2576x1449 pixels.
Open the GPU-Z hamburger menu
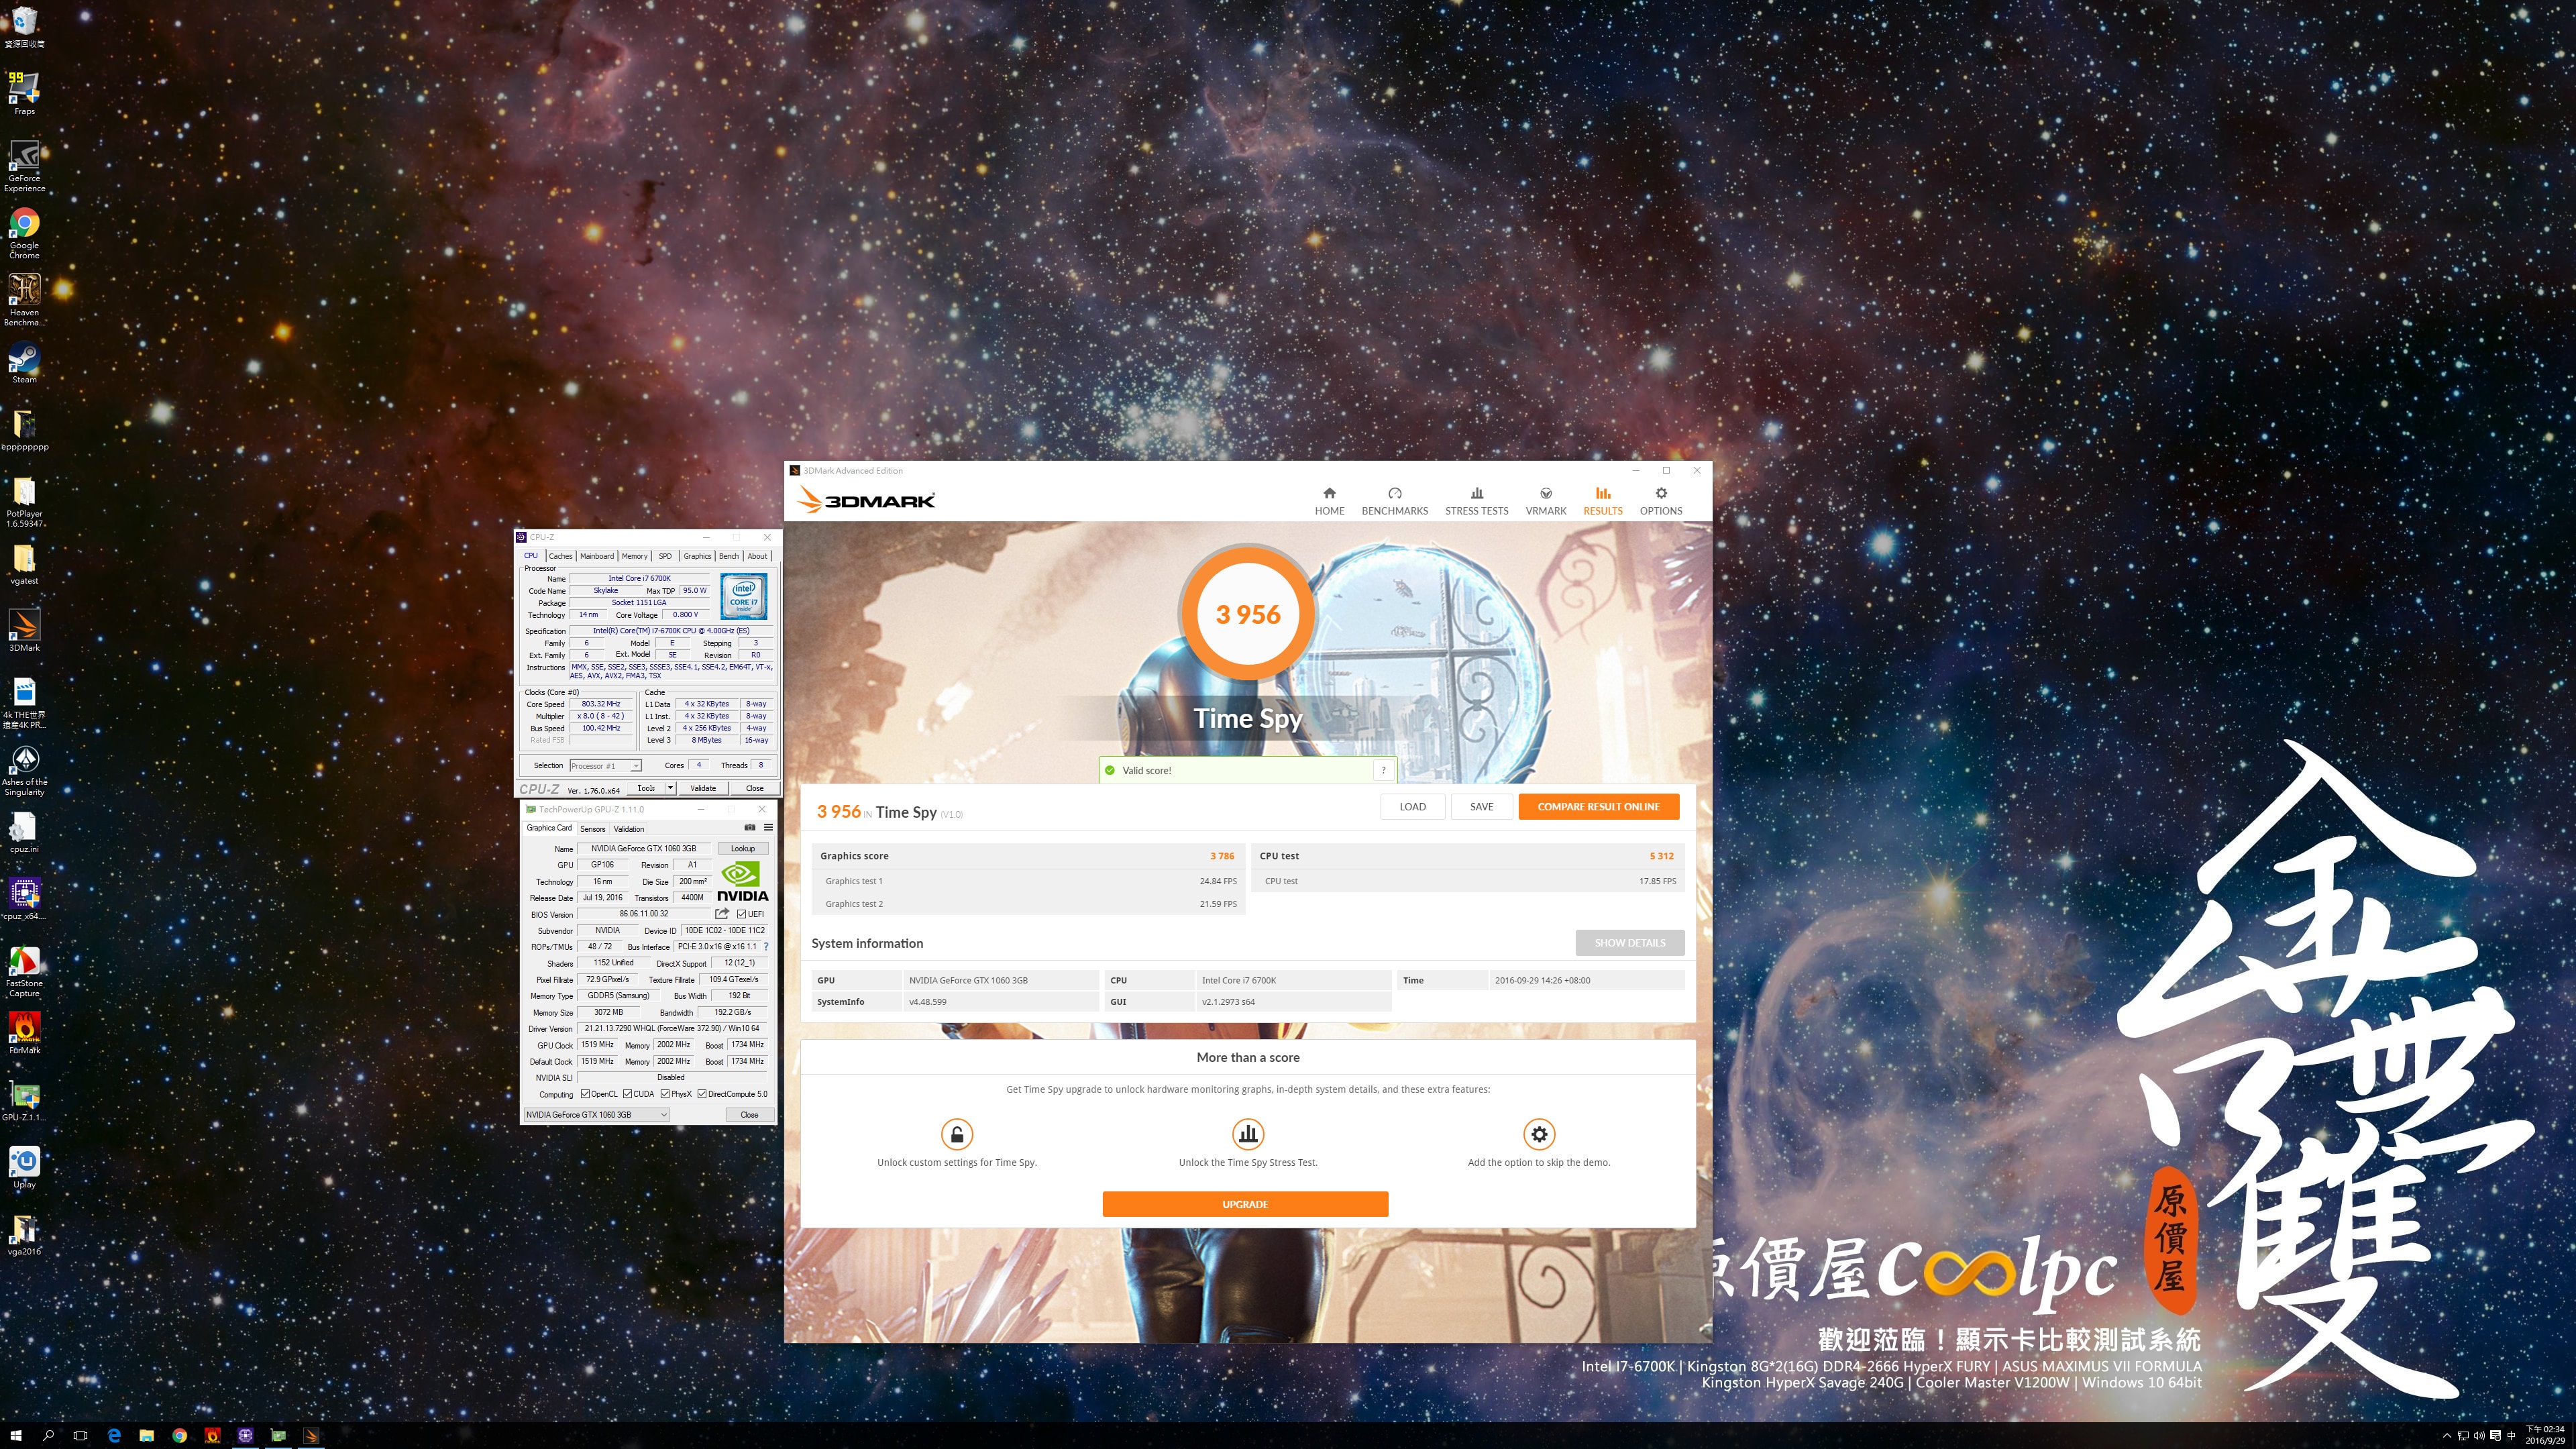click(768, 828)
